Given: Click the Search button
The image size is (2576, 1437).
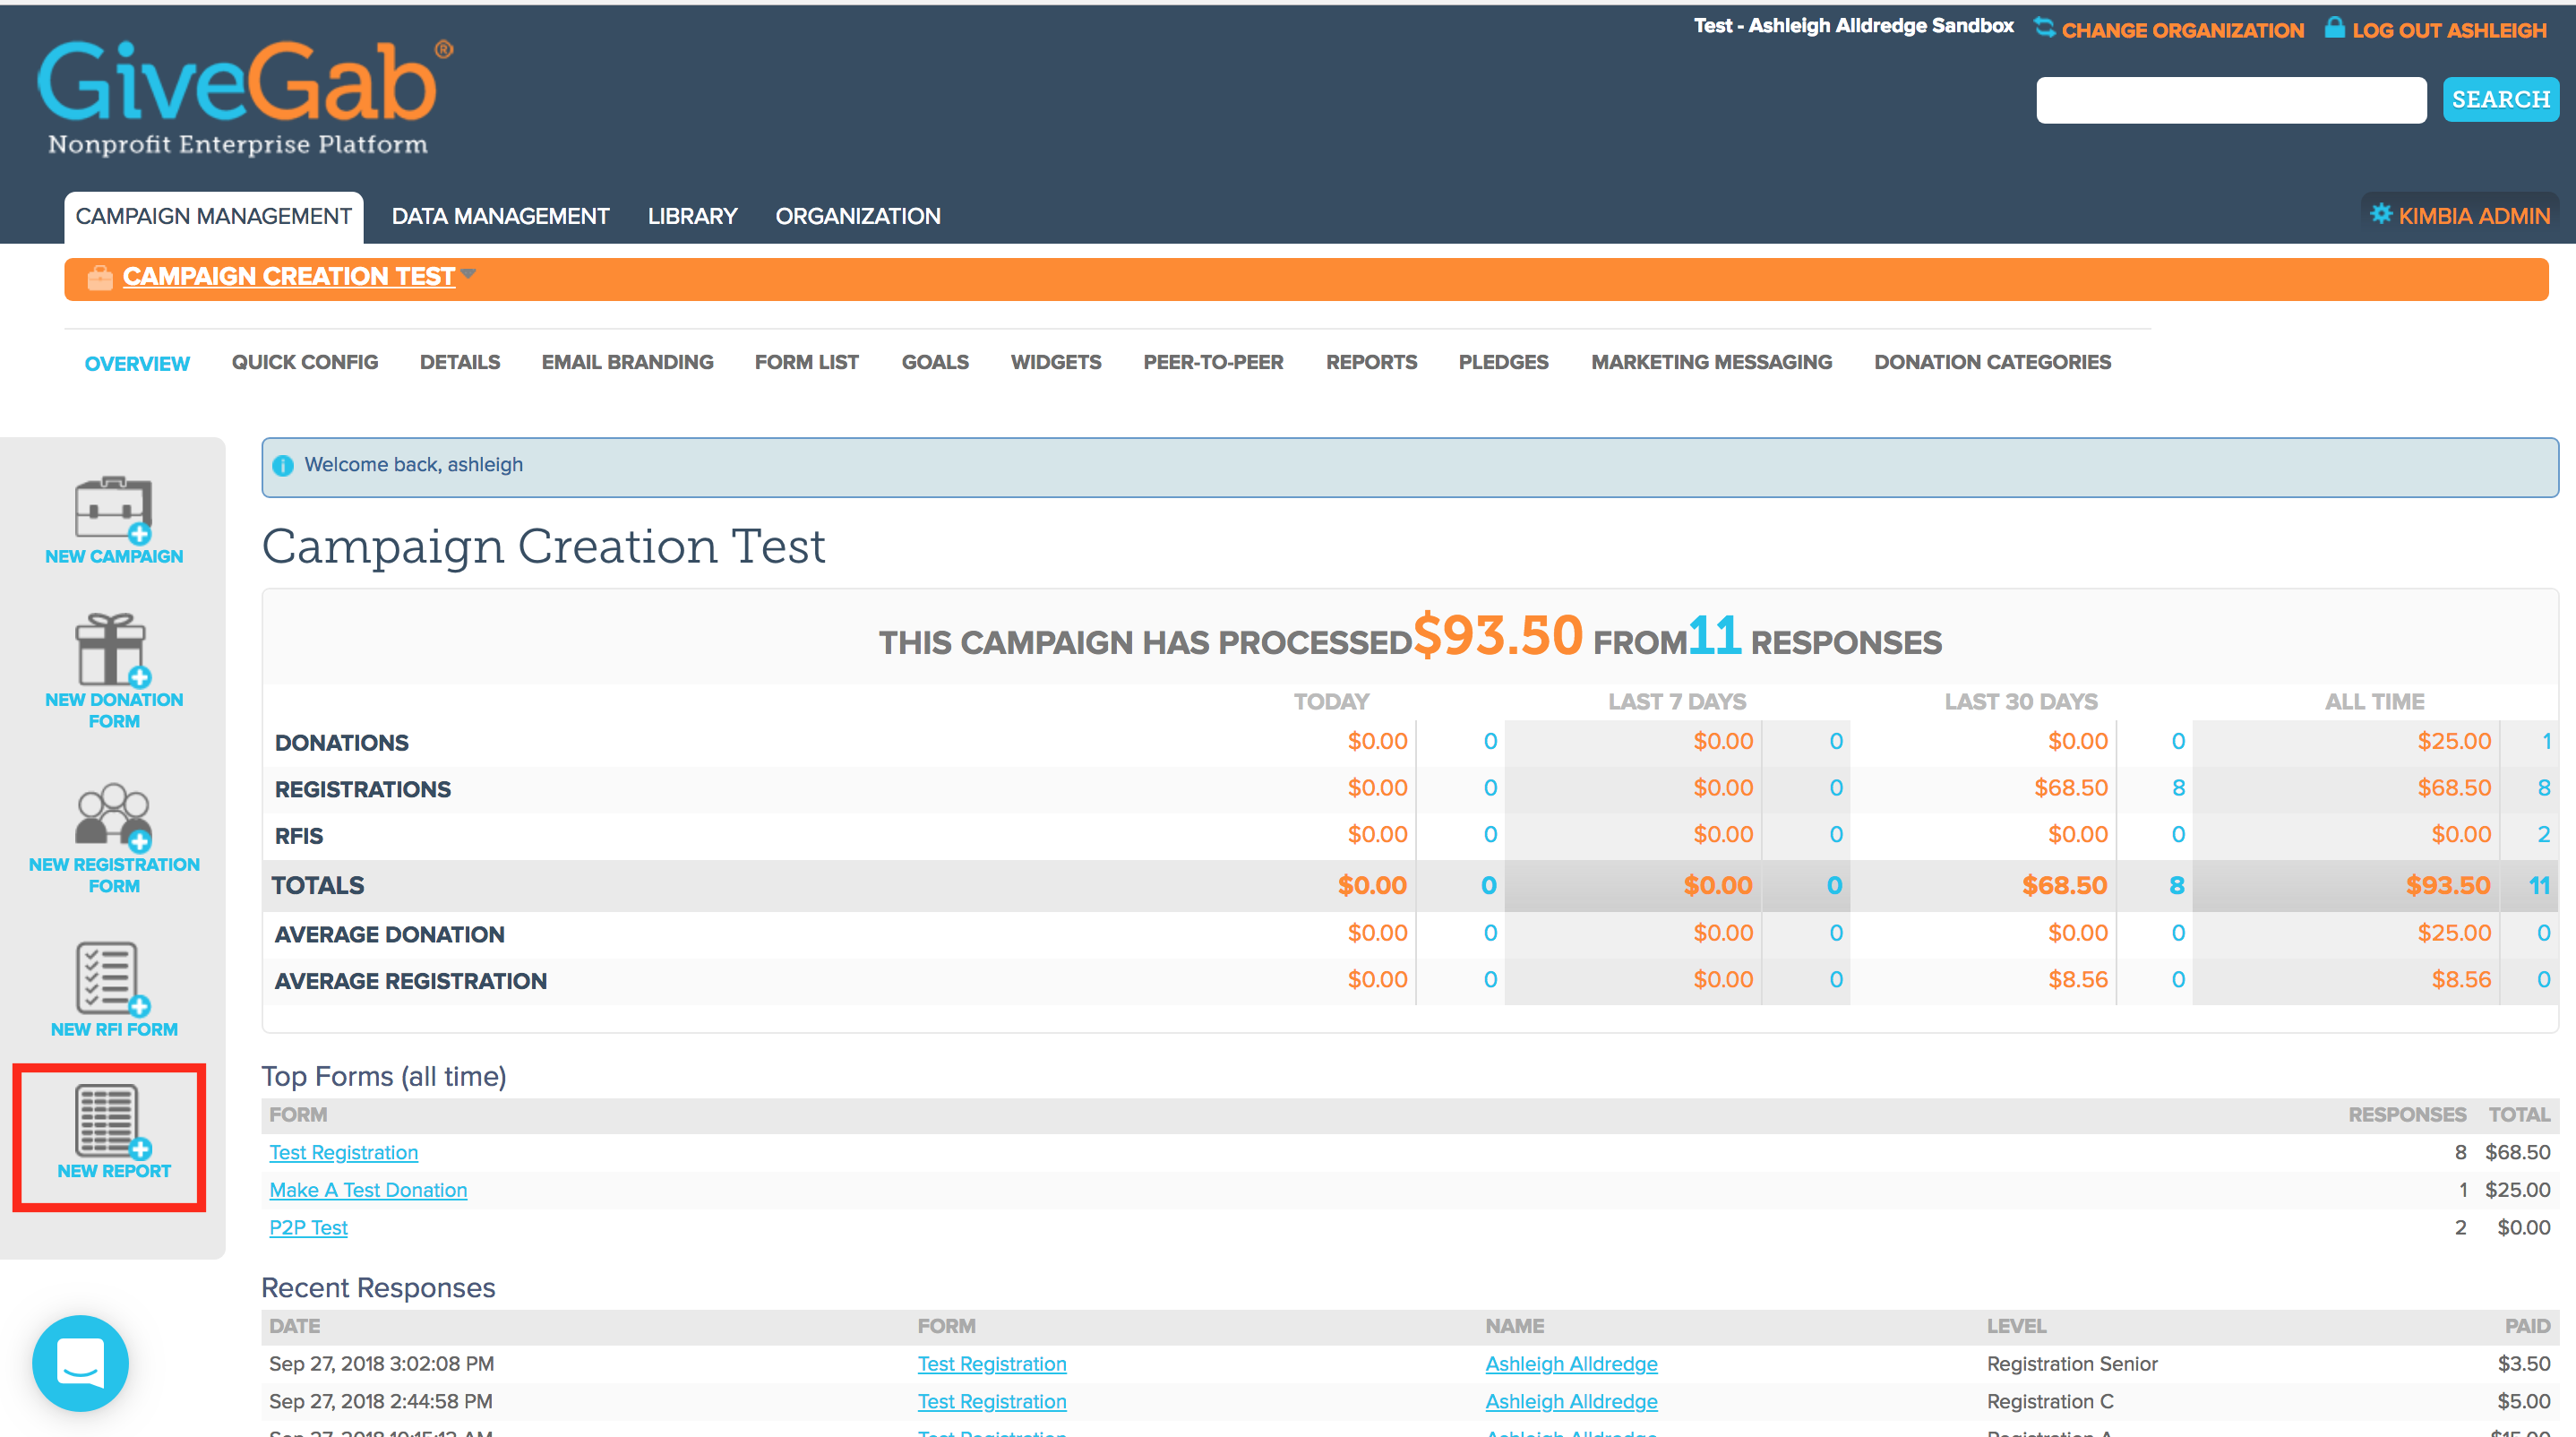Looking at the screenshot, I should tap(2500, 99).
